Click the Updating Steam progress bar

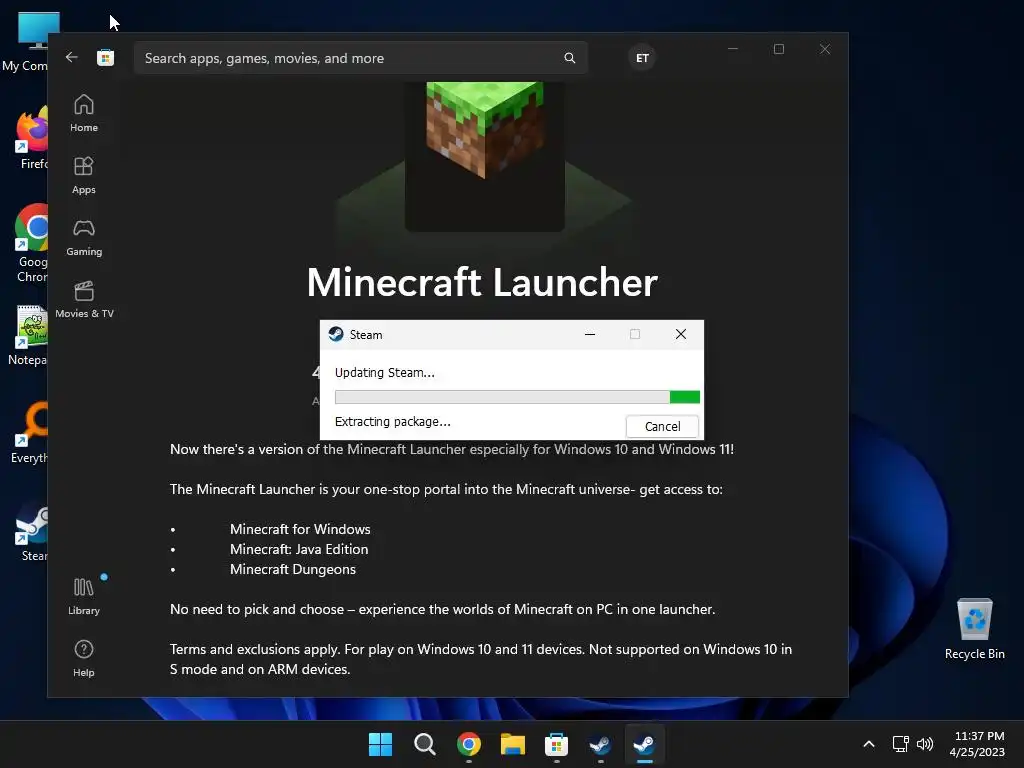click(517, 397)
